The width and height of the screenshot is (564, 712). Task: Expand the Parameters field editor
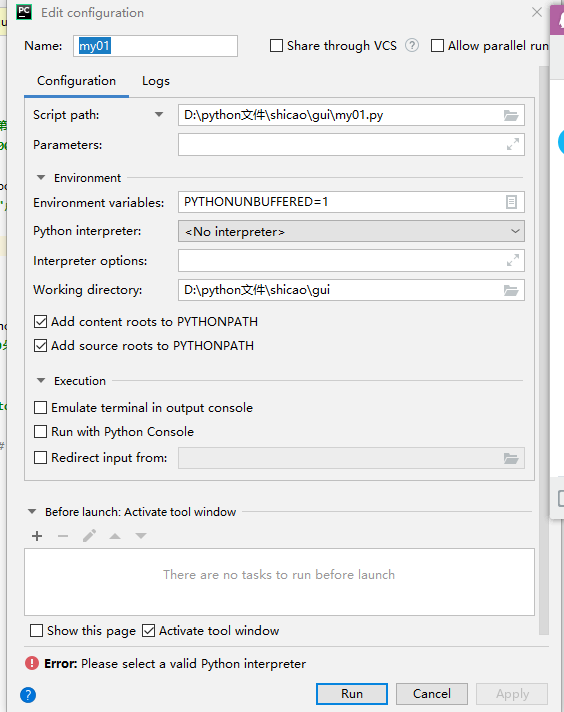coord(513,144)
